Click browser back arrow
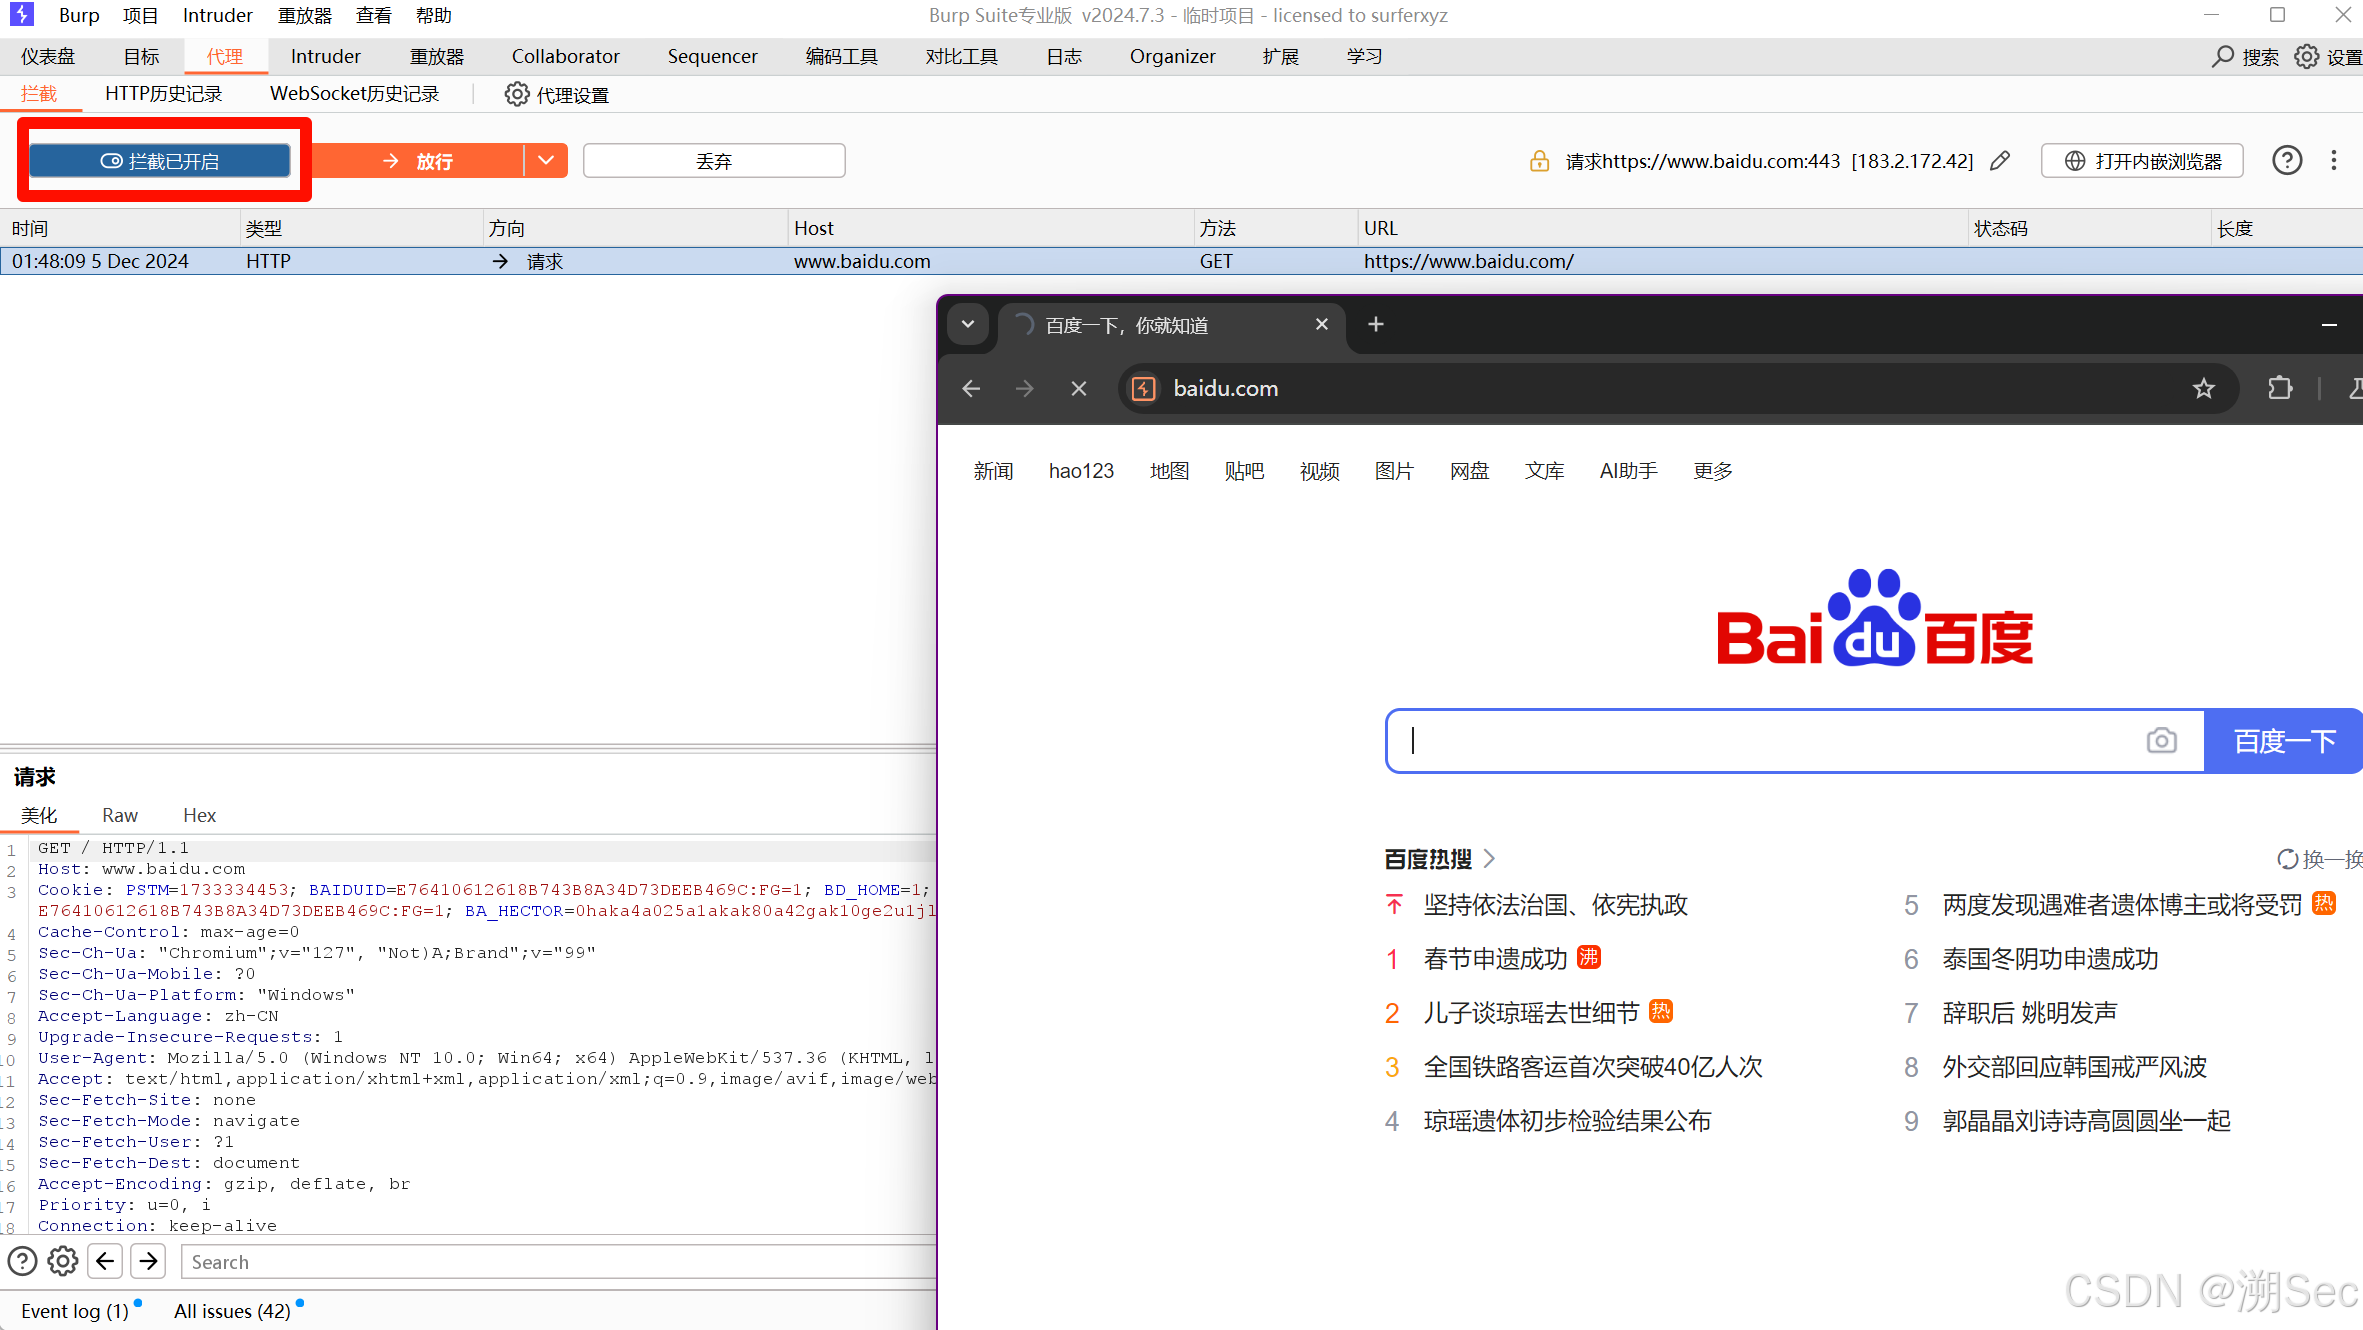The width and height of the screenshot is (2363, 1330). tap(971, 388)
